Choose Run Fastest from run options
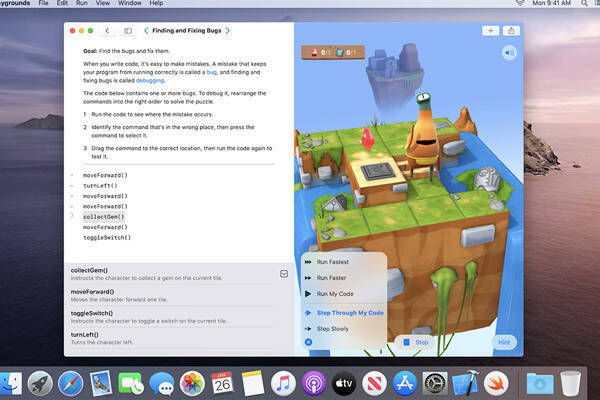 pyautogui.click(x=334, y=262)
